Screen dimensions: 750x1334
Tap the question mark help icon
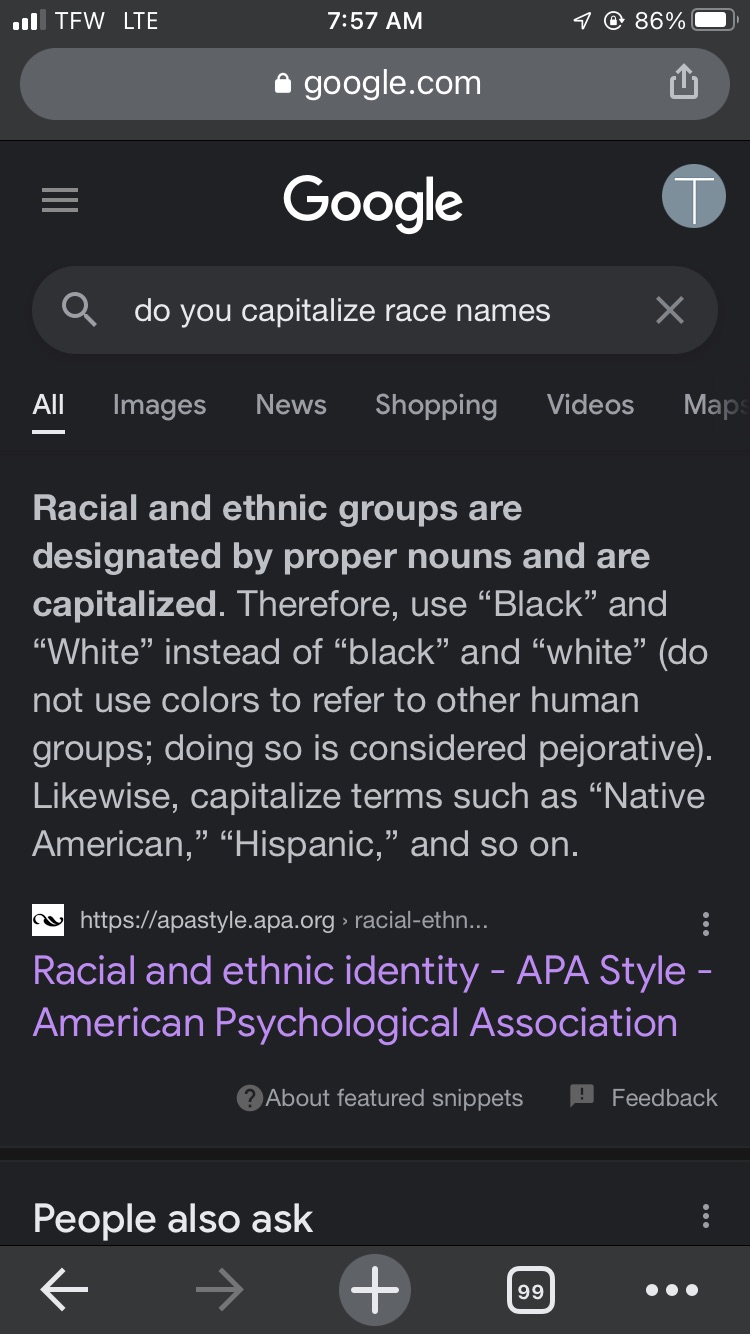pyautogui.click(x=249, y=1098)
